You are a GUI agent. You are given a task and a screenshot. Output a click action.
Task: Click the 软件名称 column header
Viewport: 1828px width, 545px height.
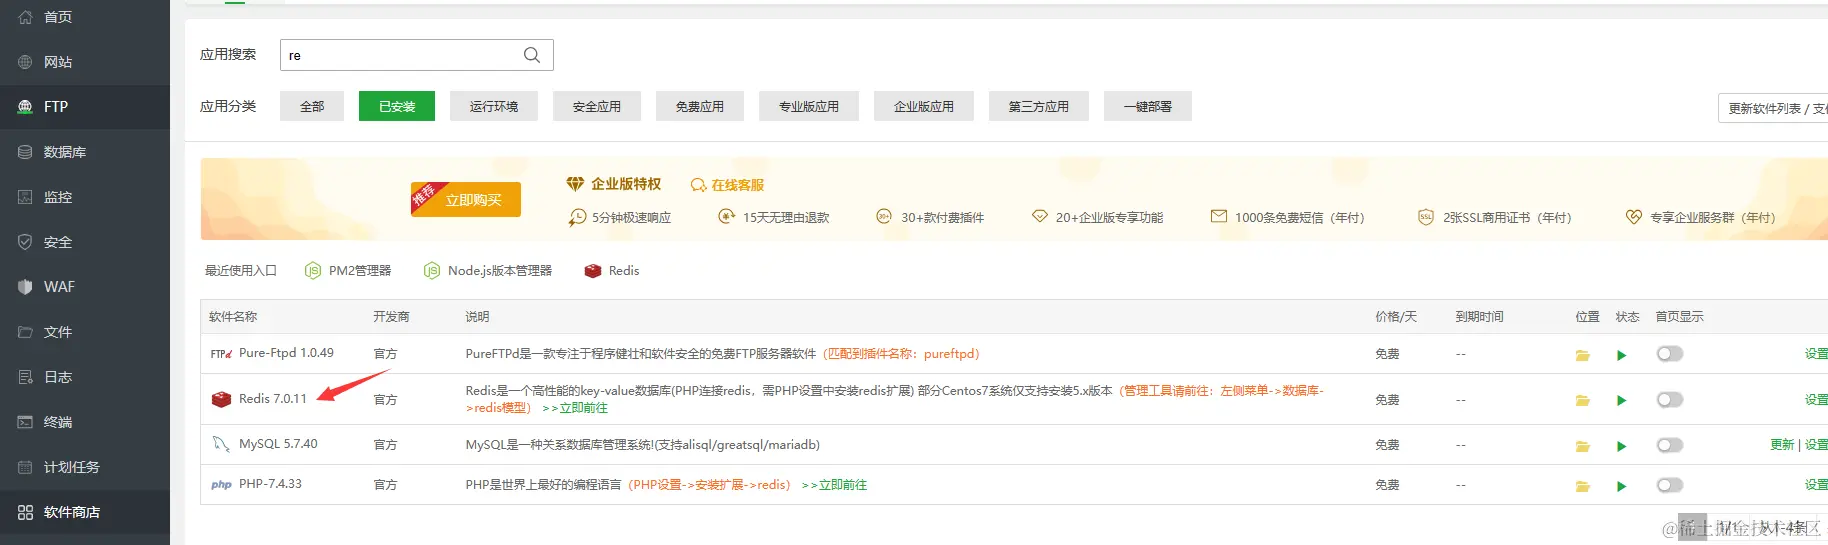click(x=233, y=317)
